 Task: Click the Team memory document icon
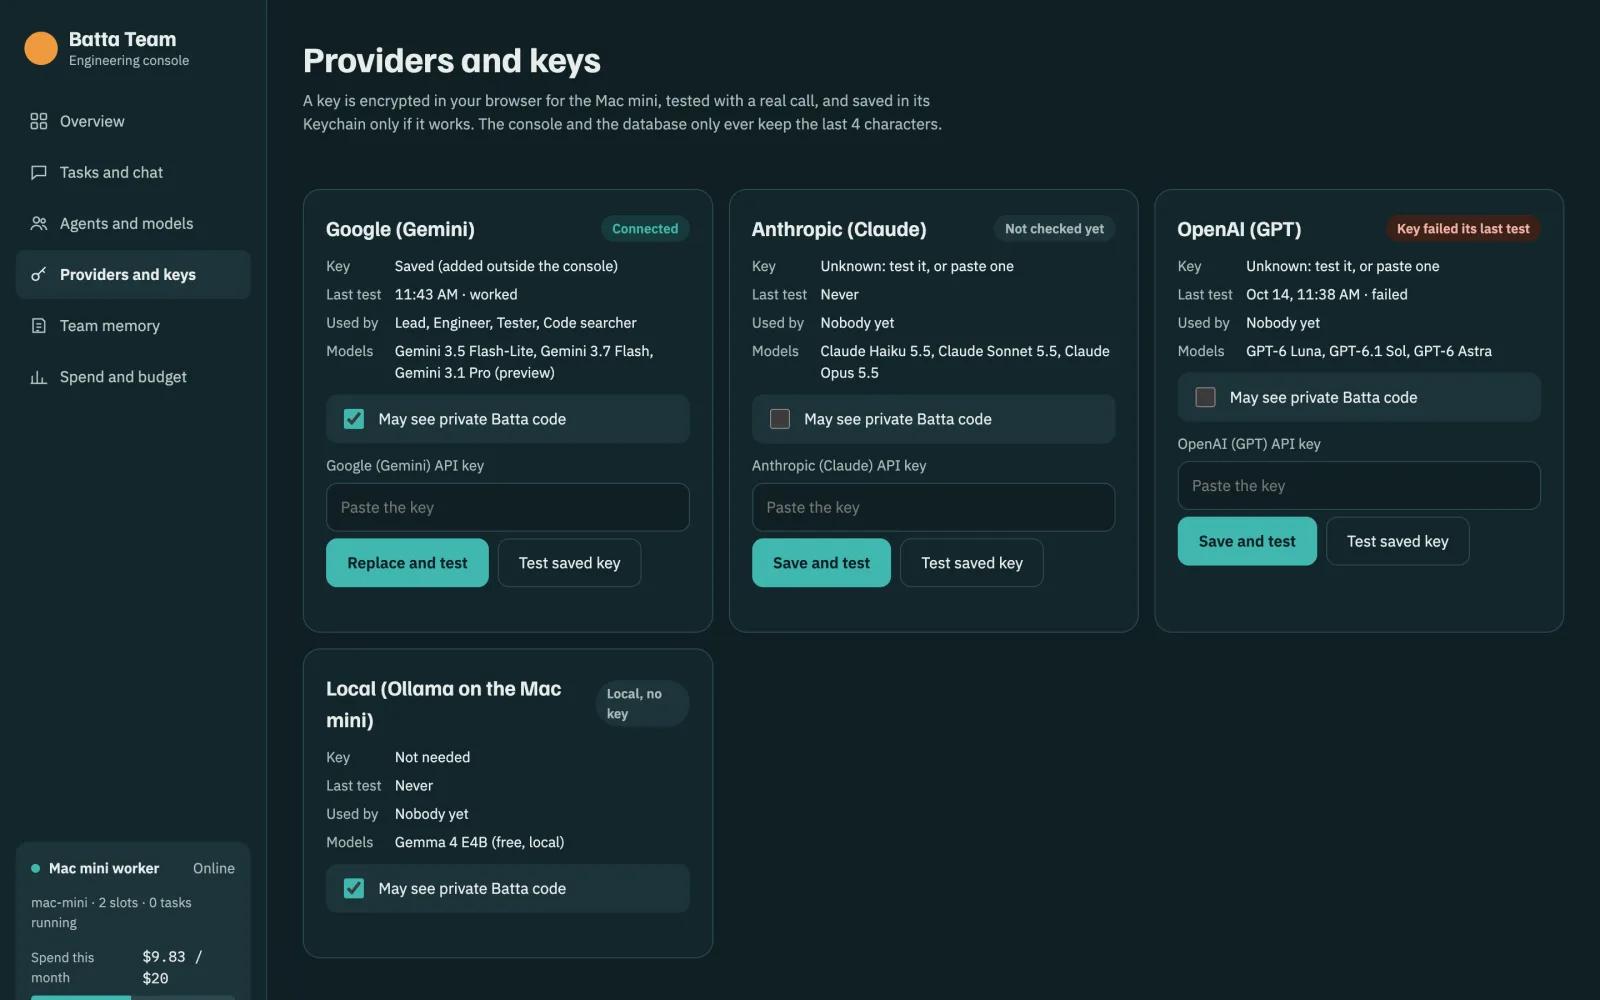(x=39, y=325)
